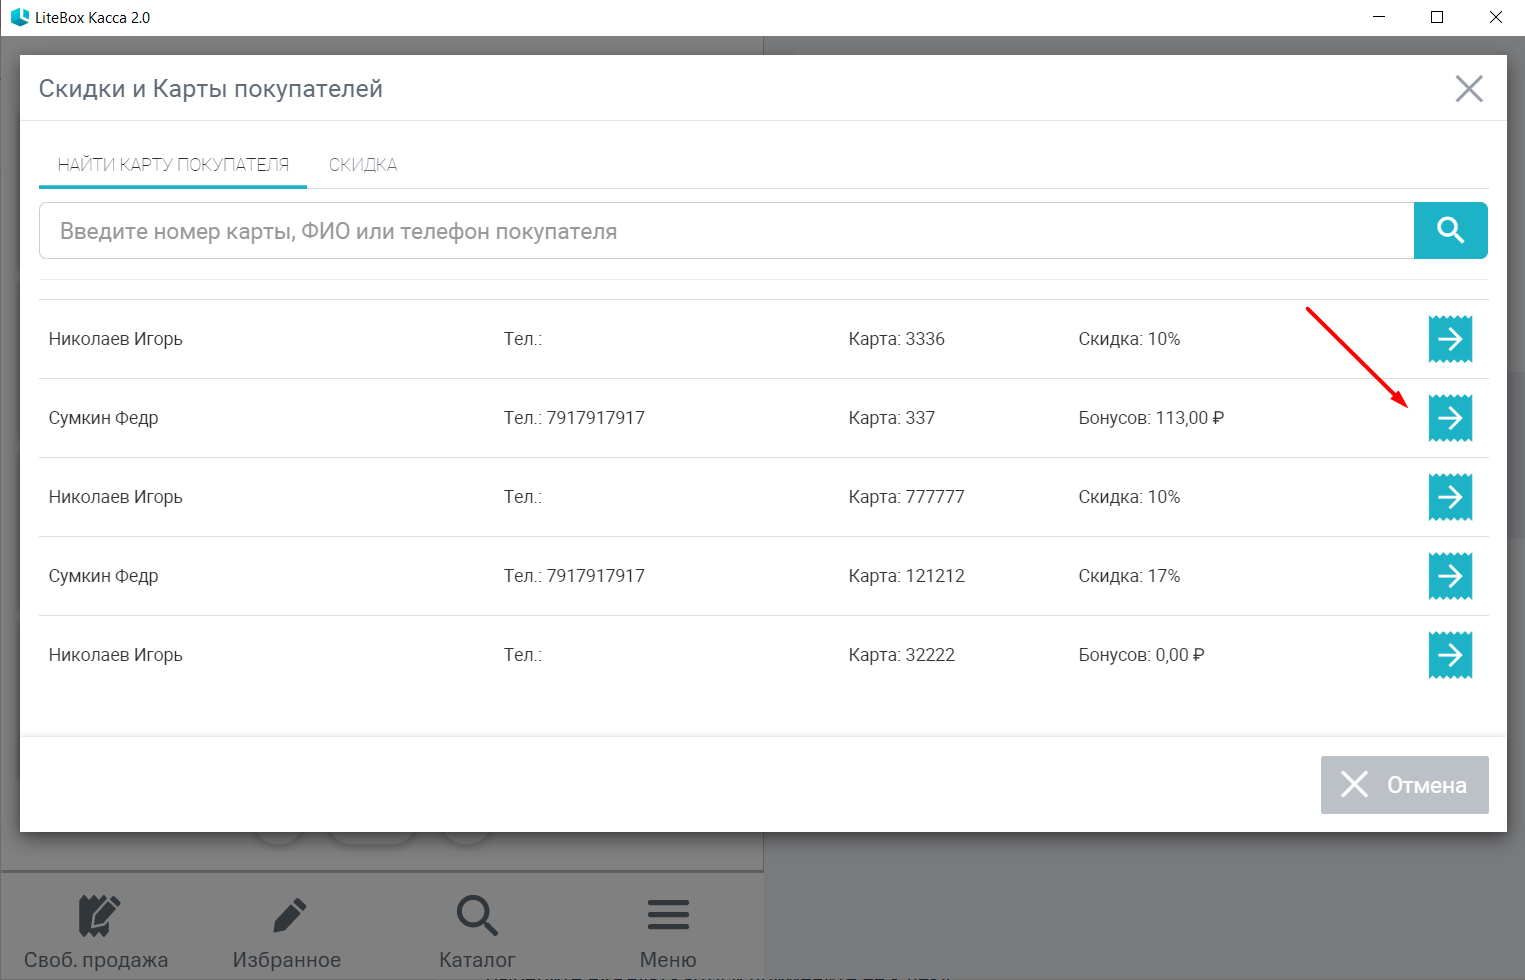Click Карта: 337 text
1525x980 pixels.
891,418
